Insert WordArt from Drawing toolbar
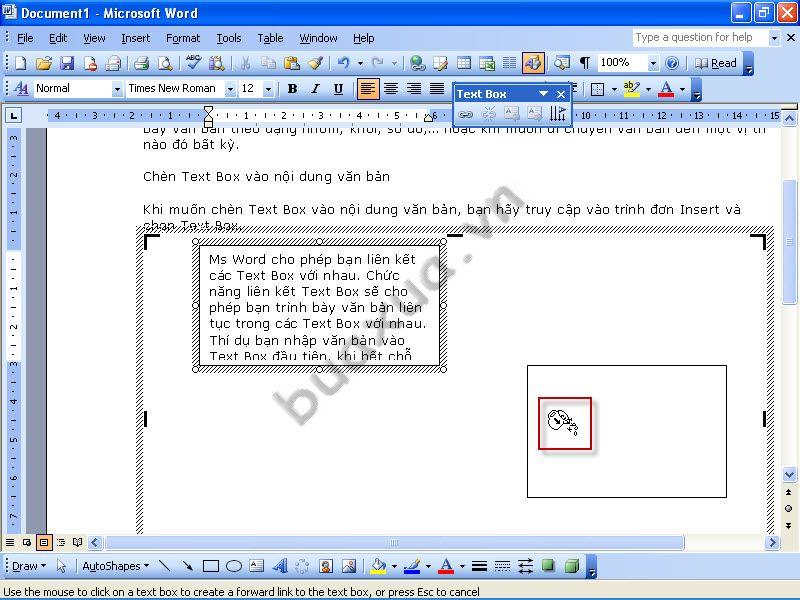Viewport: 800px width, 600px height. [280, 566]
